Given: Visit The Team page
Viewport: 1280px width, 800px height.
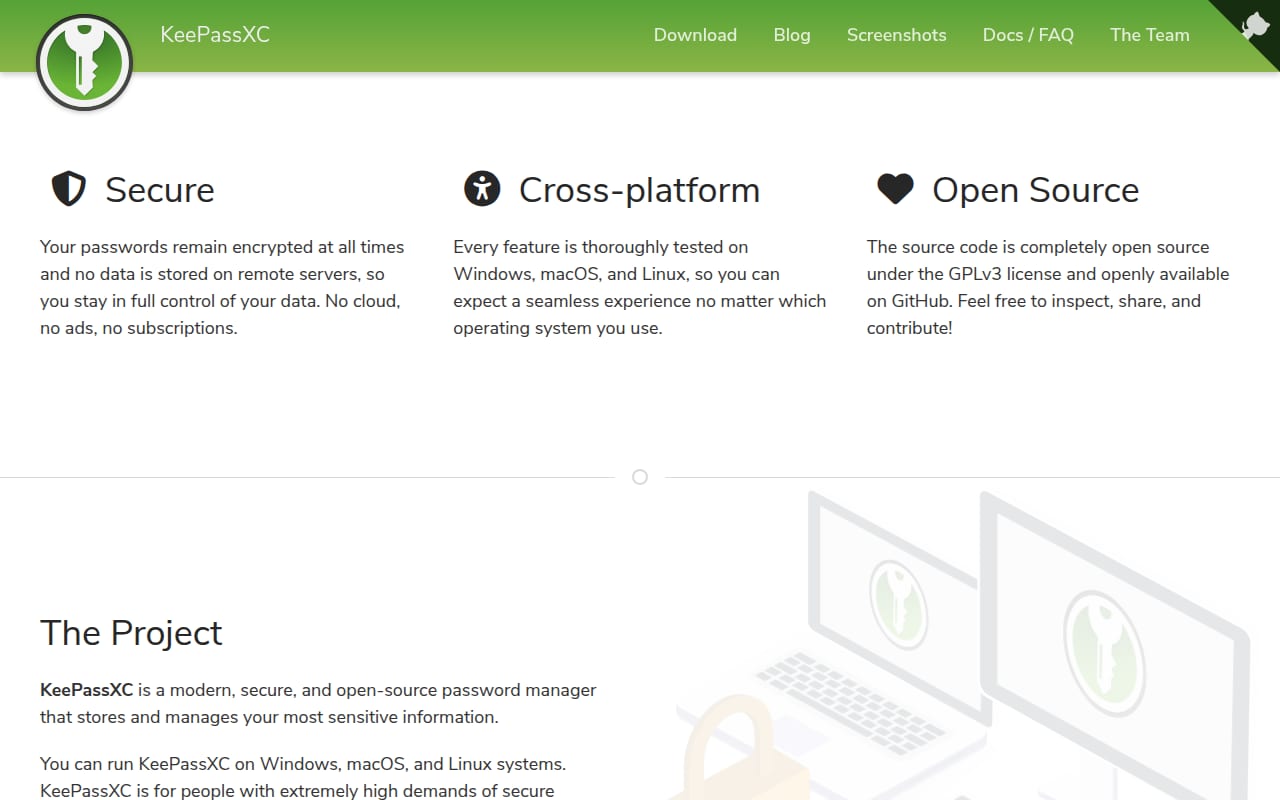Looking at the screenshot, I should pos(1150,35).
